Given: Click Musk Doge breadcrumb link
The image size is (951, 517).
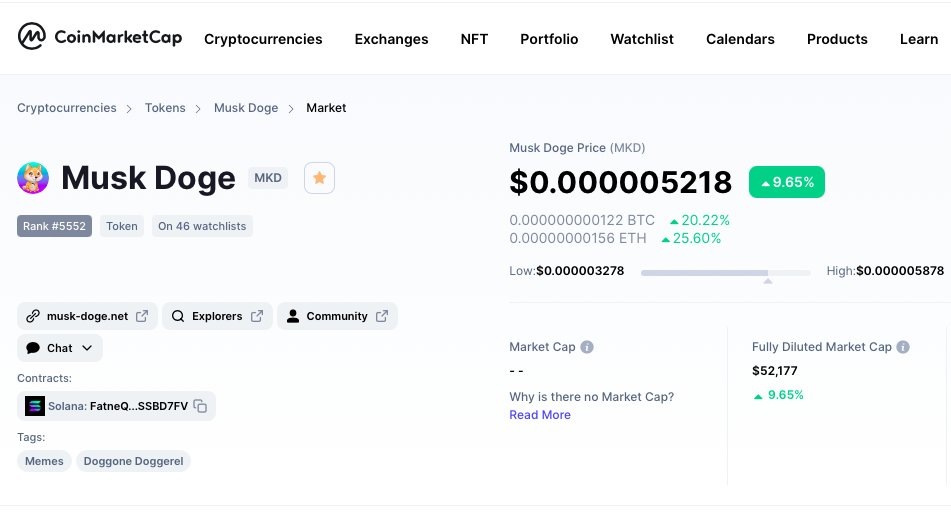Looking at the screenshot, I should point(246,108).
